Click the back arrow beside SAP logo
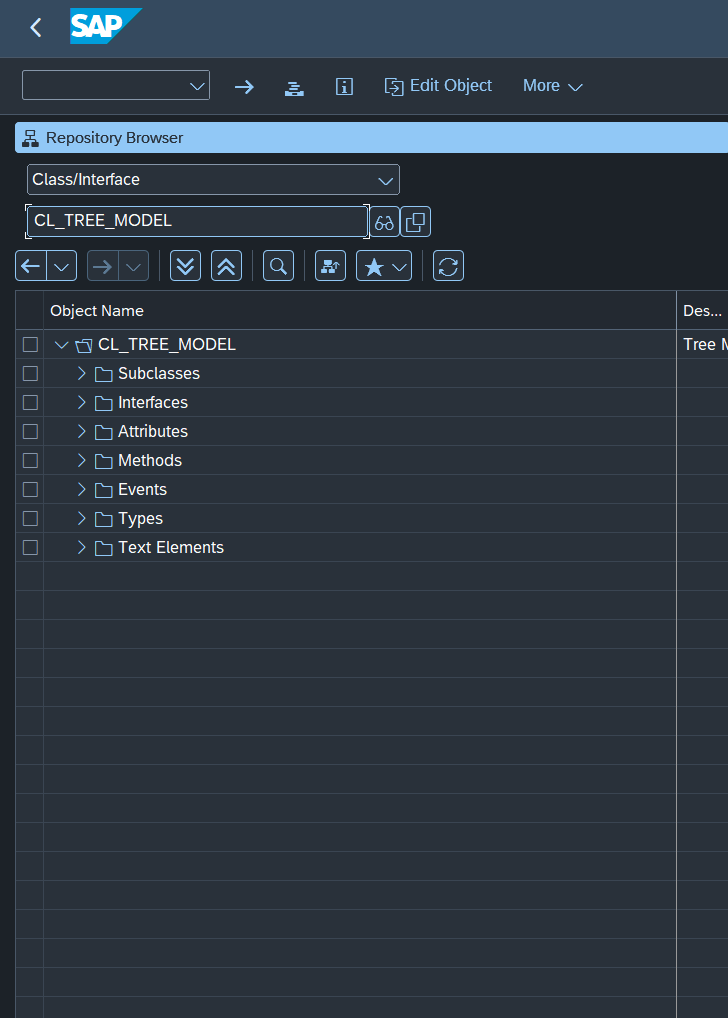This screenshot has width=728, height=1018. (36, 28)
